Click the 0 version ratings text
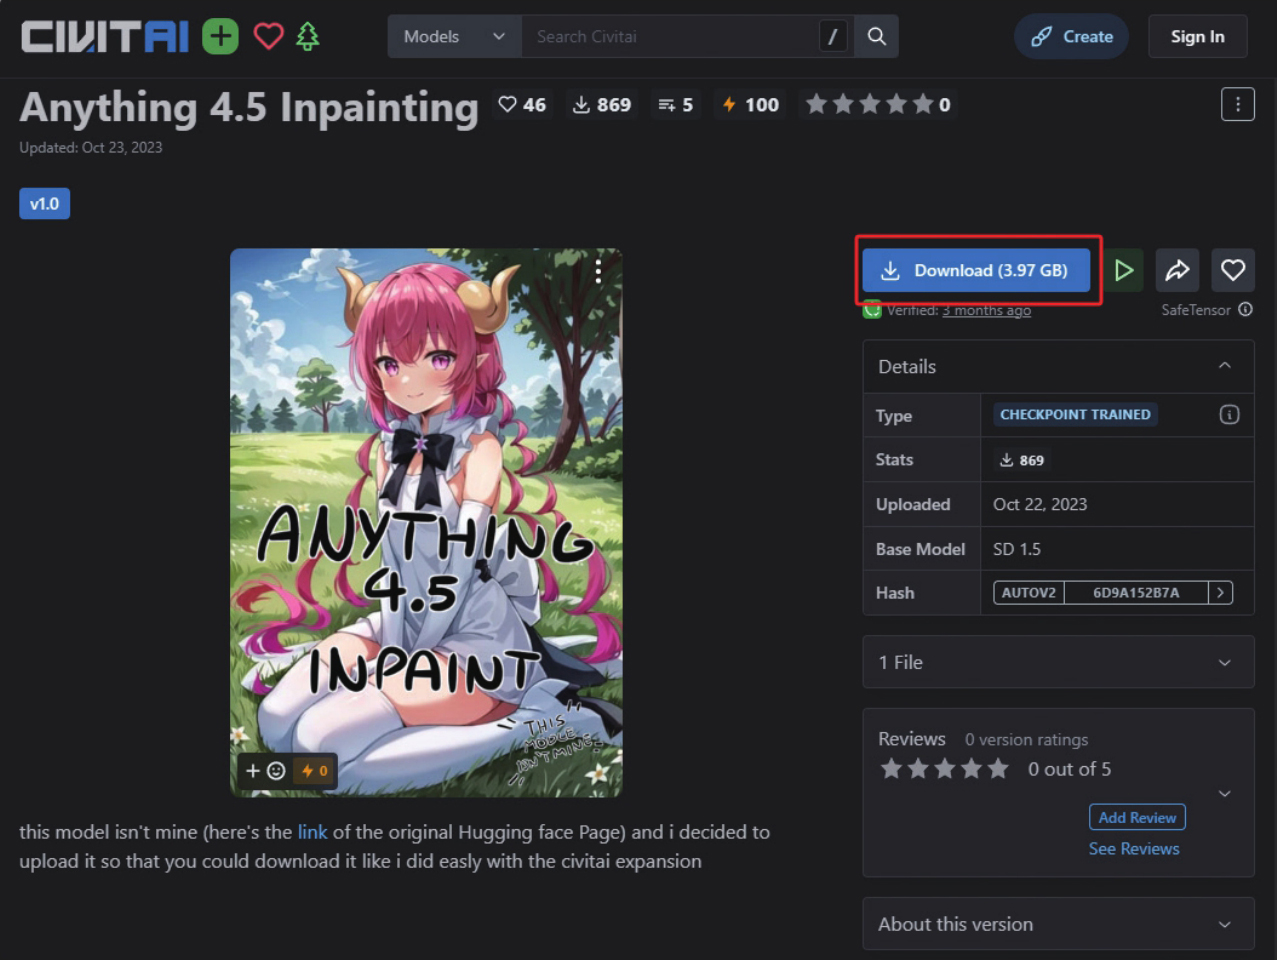This screenshot has width=1277, height=960. tap(1026, 740)
